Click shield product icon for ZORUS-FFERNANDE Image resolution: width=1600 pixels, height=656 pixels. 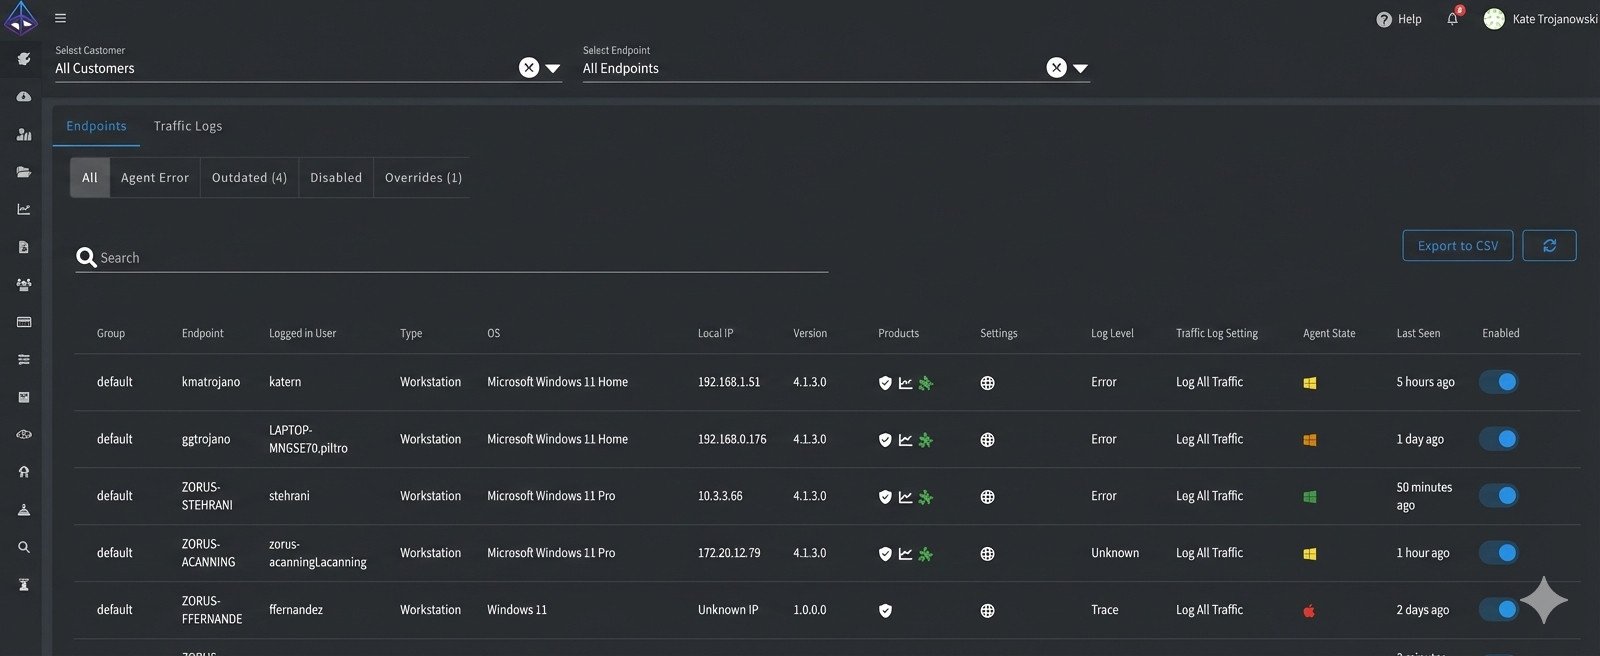click(885, 611)
